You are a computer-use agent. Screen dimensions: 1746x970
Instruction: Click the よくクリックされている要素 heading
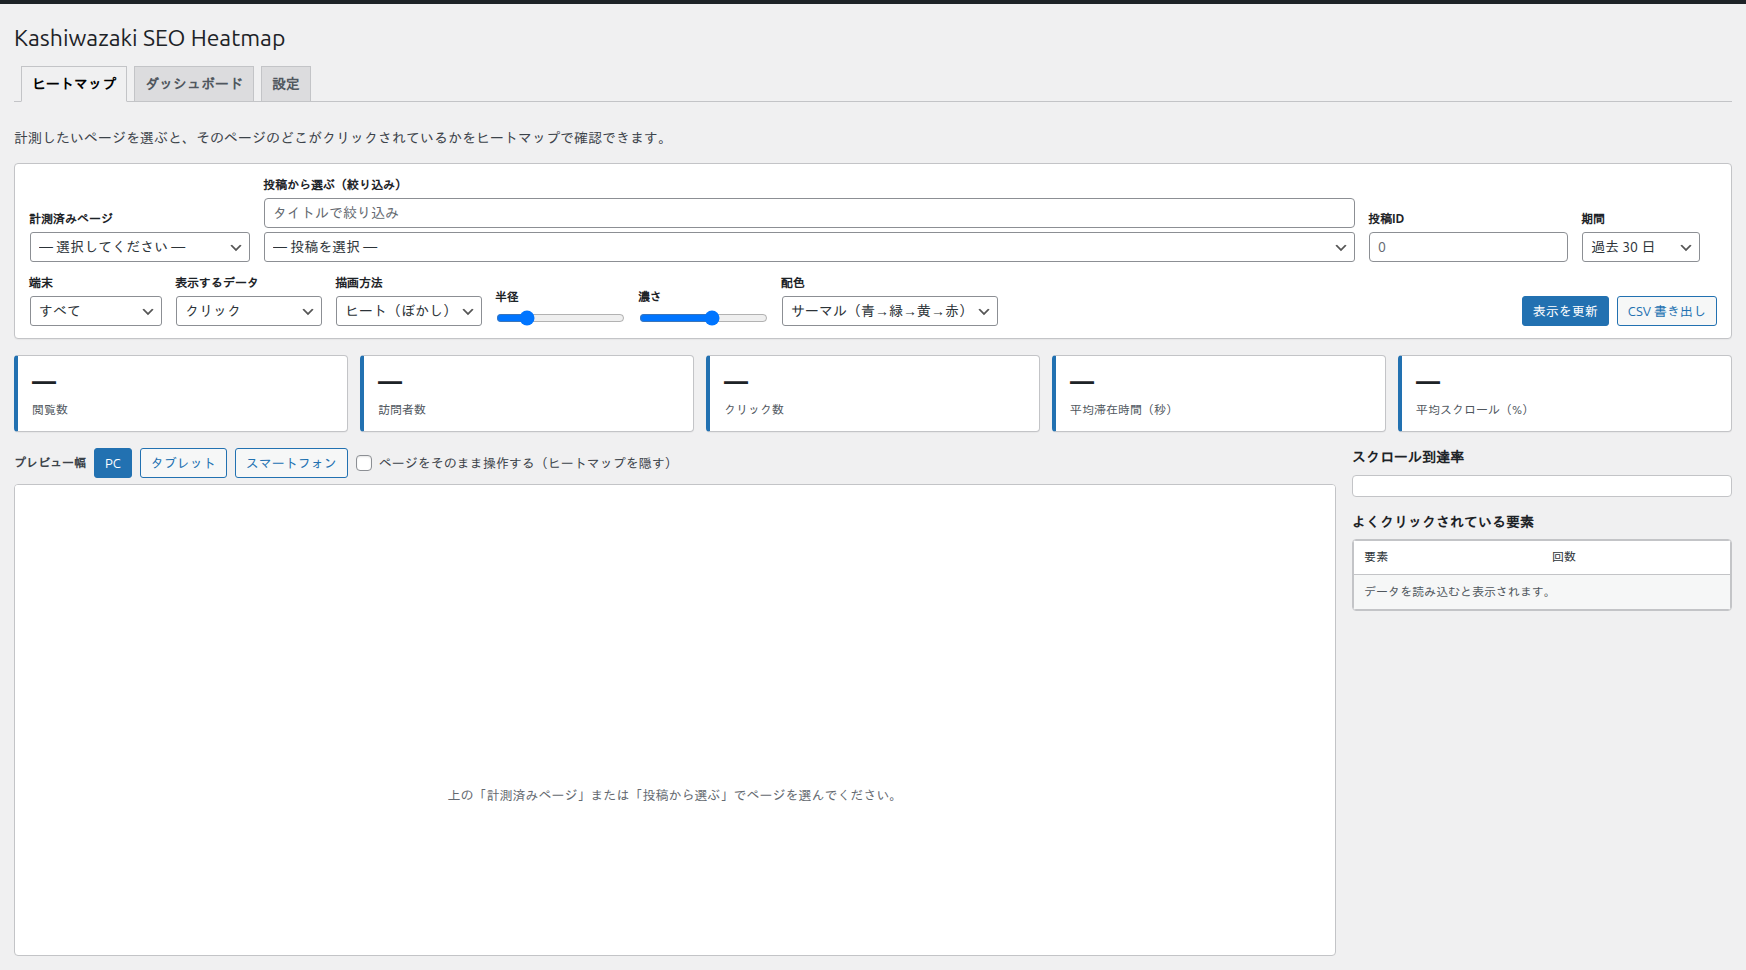[x=1443, y=522]
